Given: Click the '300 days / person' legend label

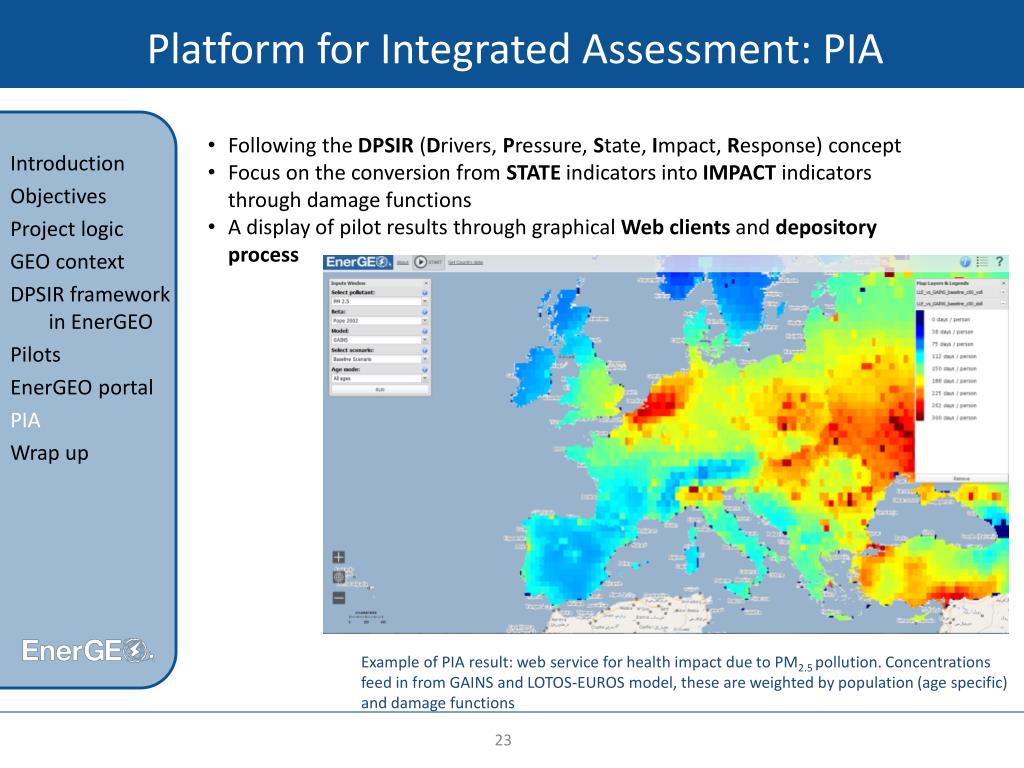Looking at the screenshot, I should 953,418.
